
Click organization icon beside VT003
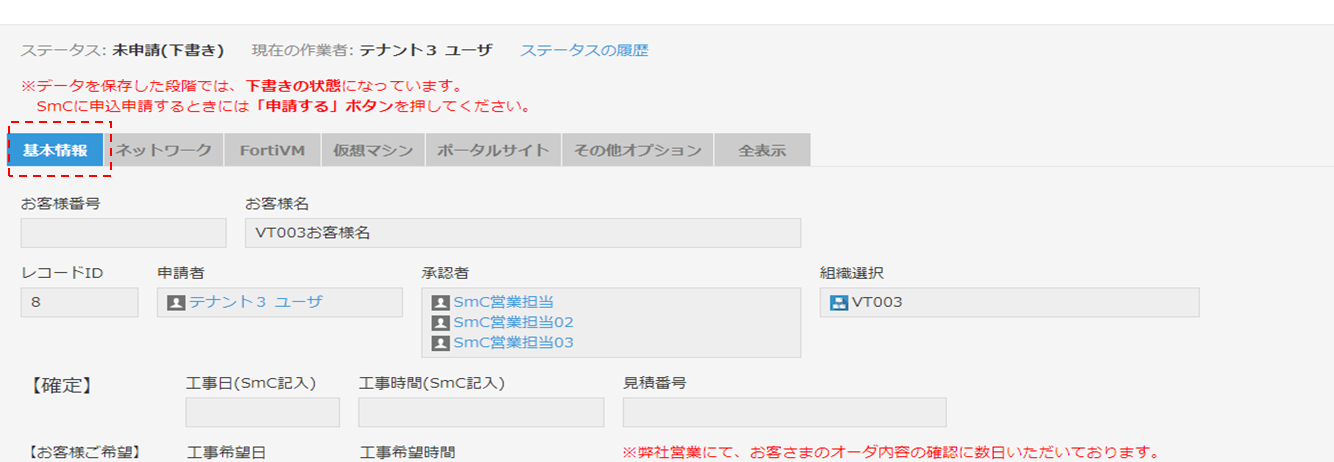tap(839, 302)
